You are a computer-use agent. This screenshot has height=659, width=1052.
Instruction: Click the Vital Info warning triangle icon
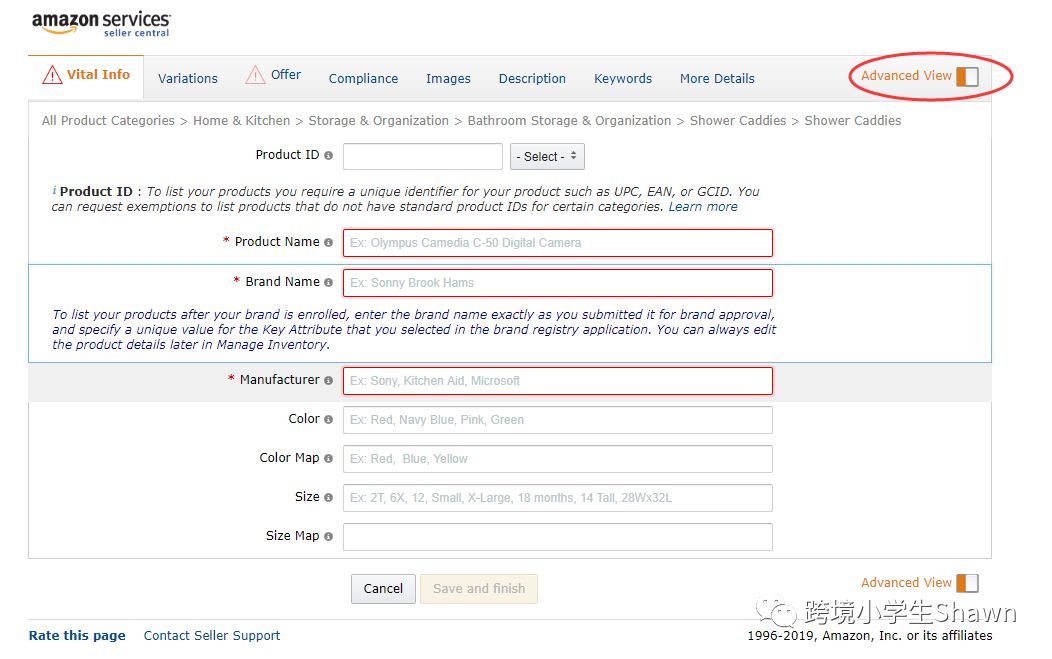[52, 74]
